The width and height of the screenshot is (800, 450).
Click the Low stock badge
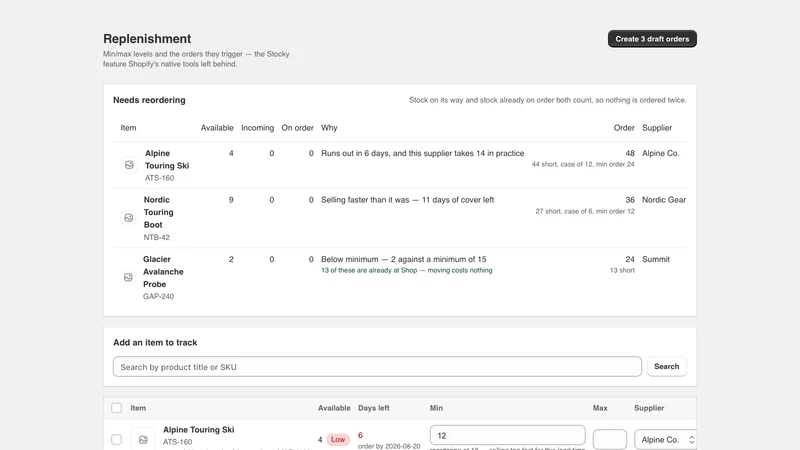(338, 439)
